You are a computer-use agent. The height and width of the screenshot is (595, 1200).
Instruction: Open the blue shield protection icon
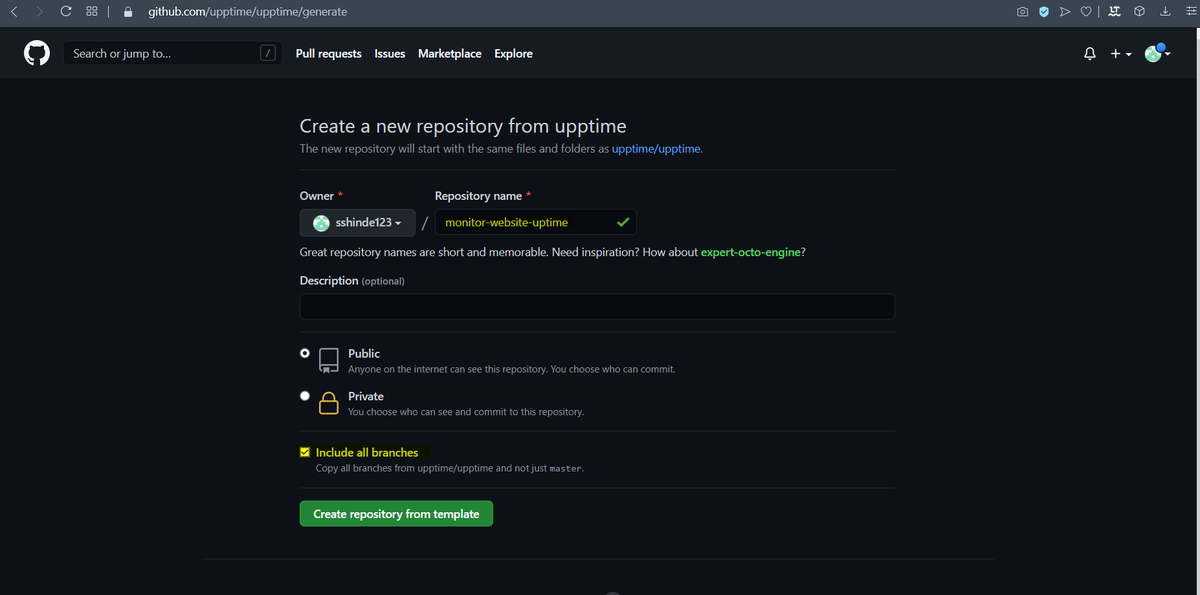[1042, 11]
